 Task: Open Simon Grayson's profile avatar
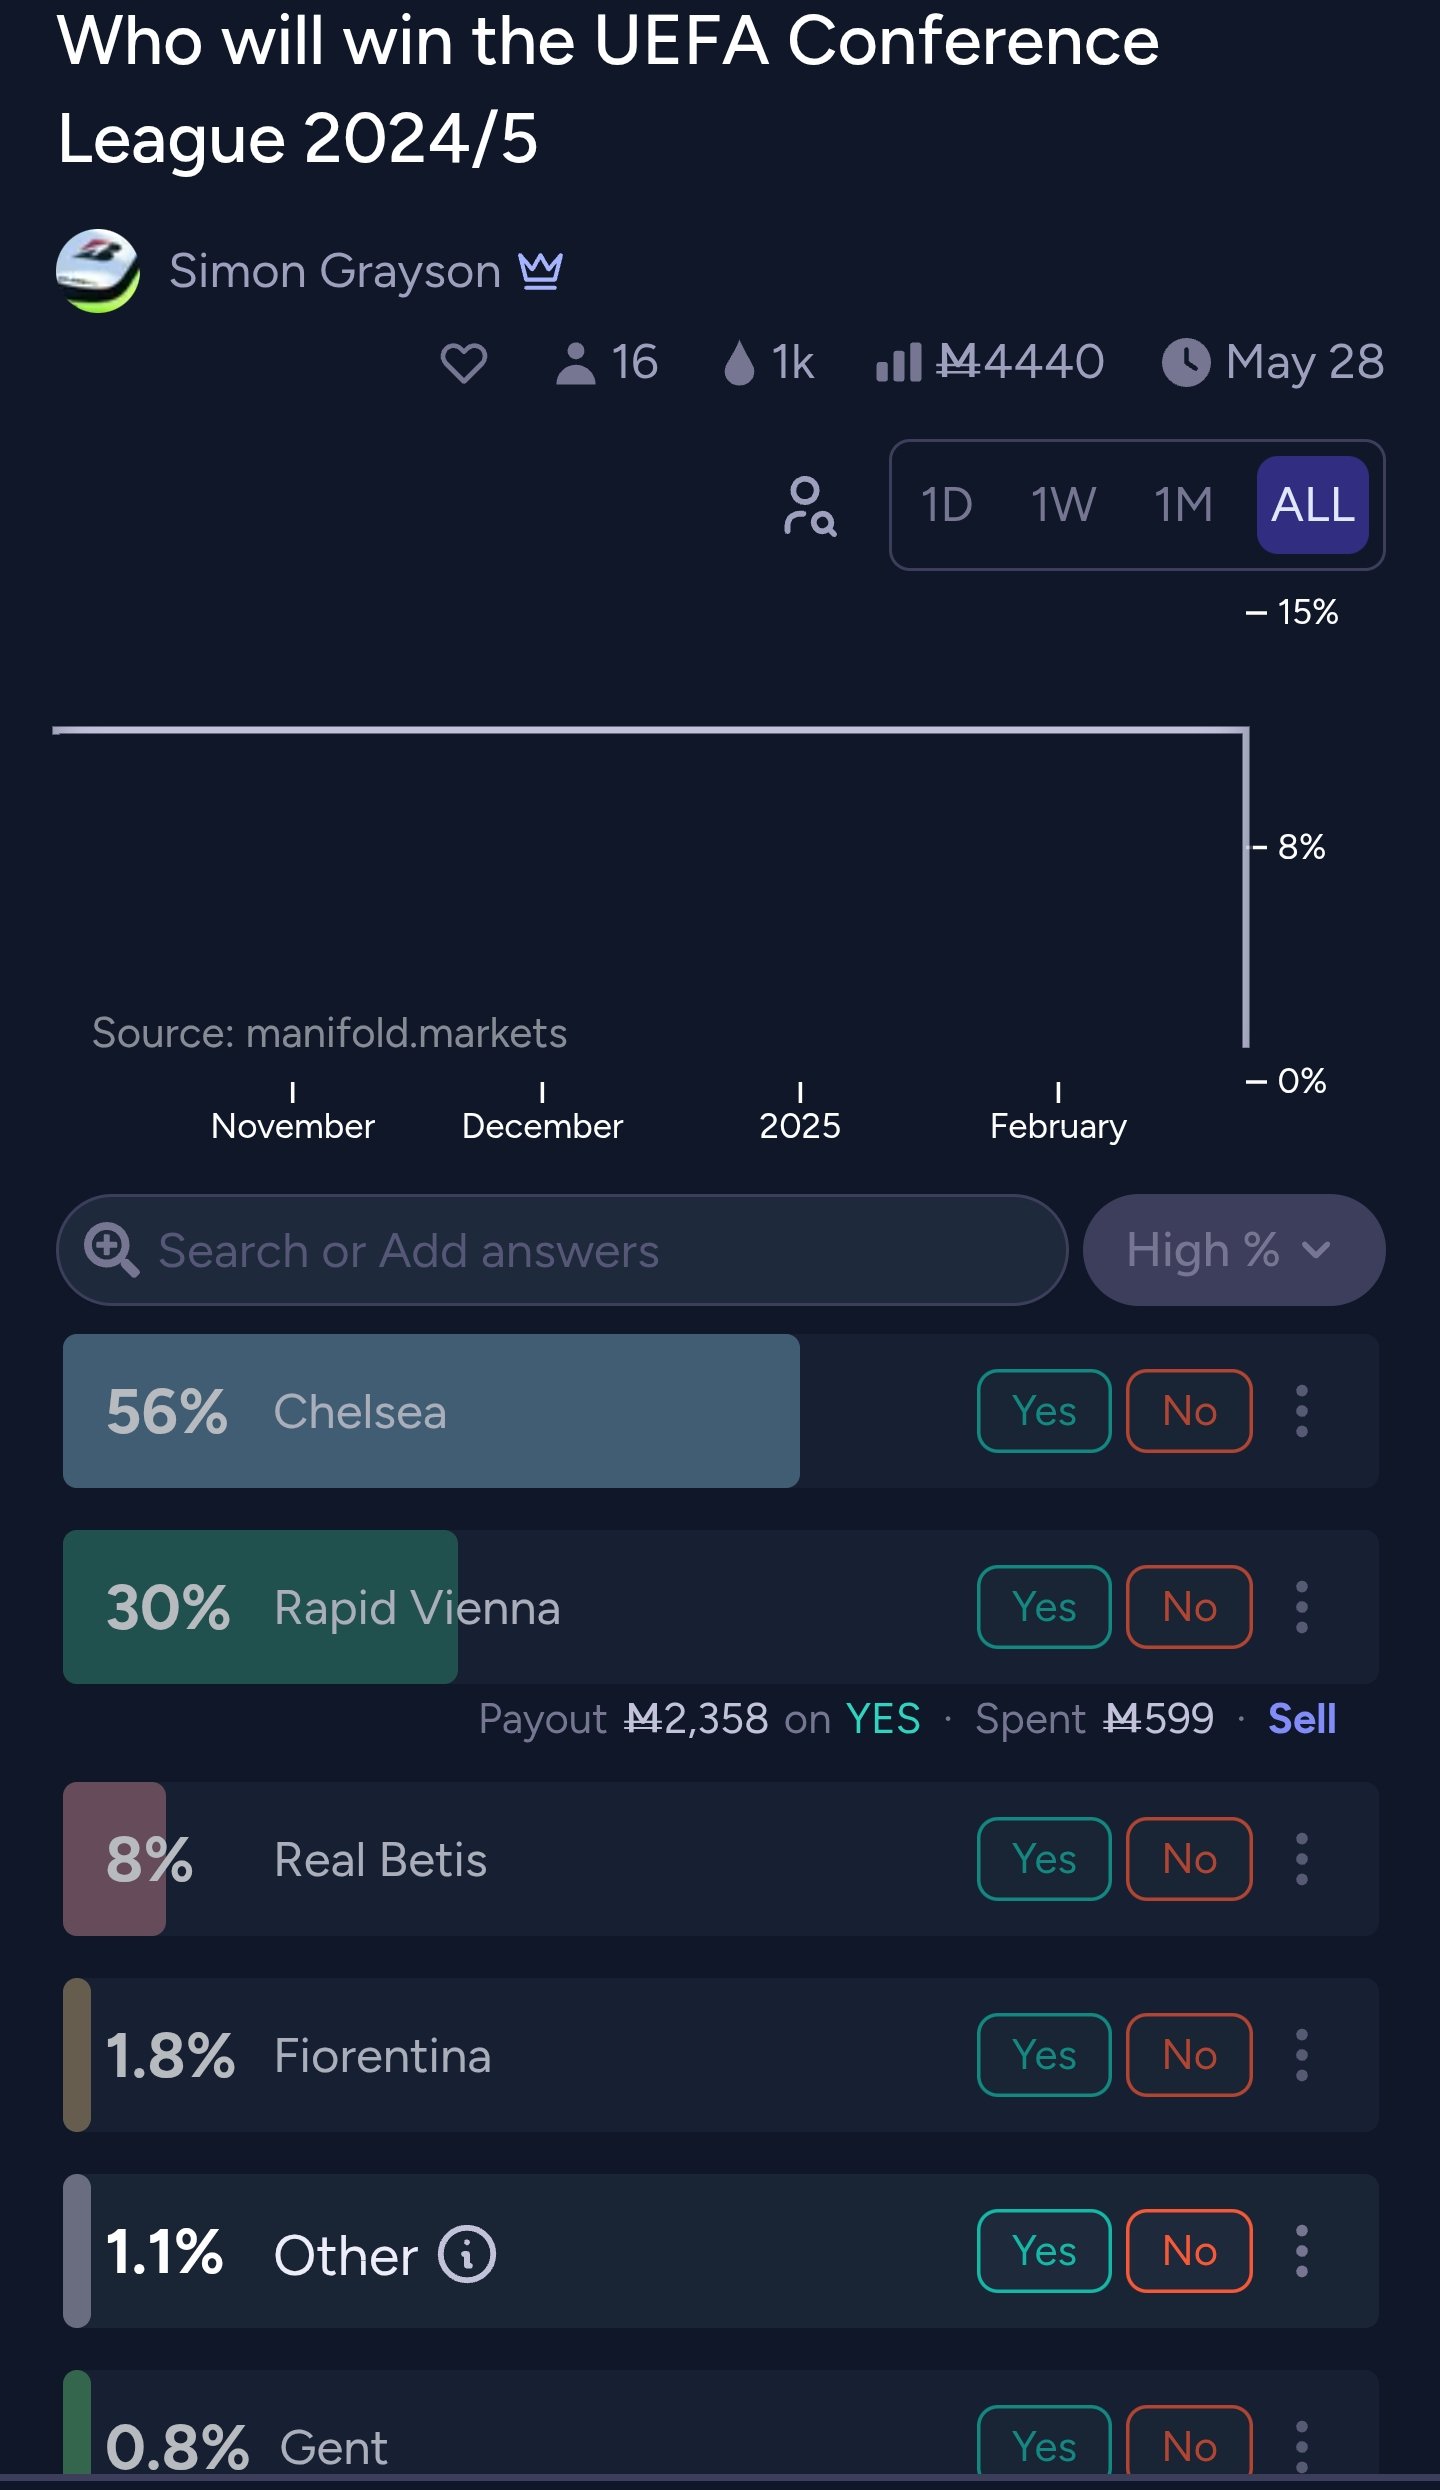point(97,271)
